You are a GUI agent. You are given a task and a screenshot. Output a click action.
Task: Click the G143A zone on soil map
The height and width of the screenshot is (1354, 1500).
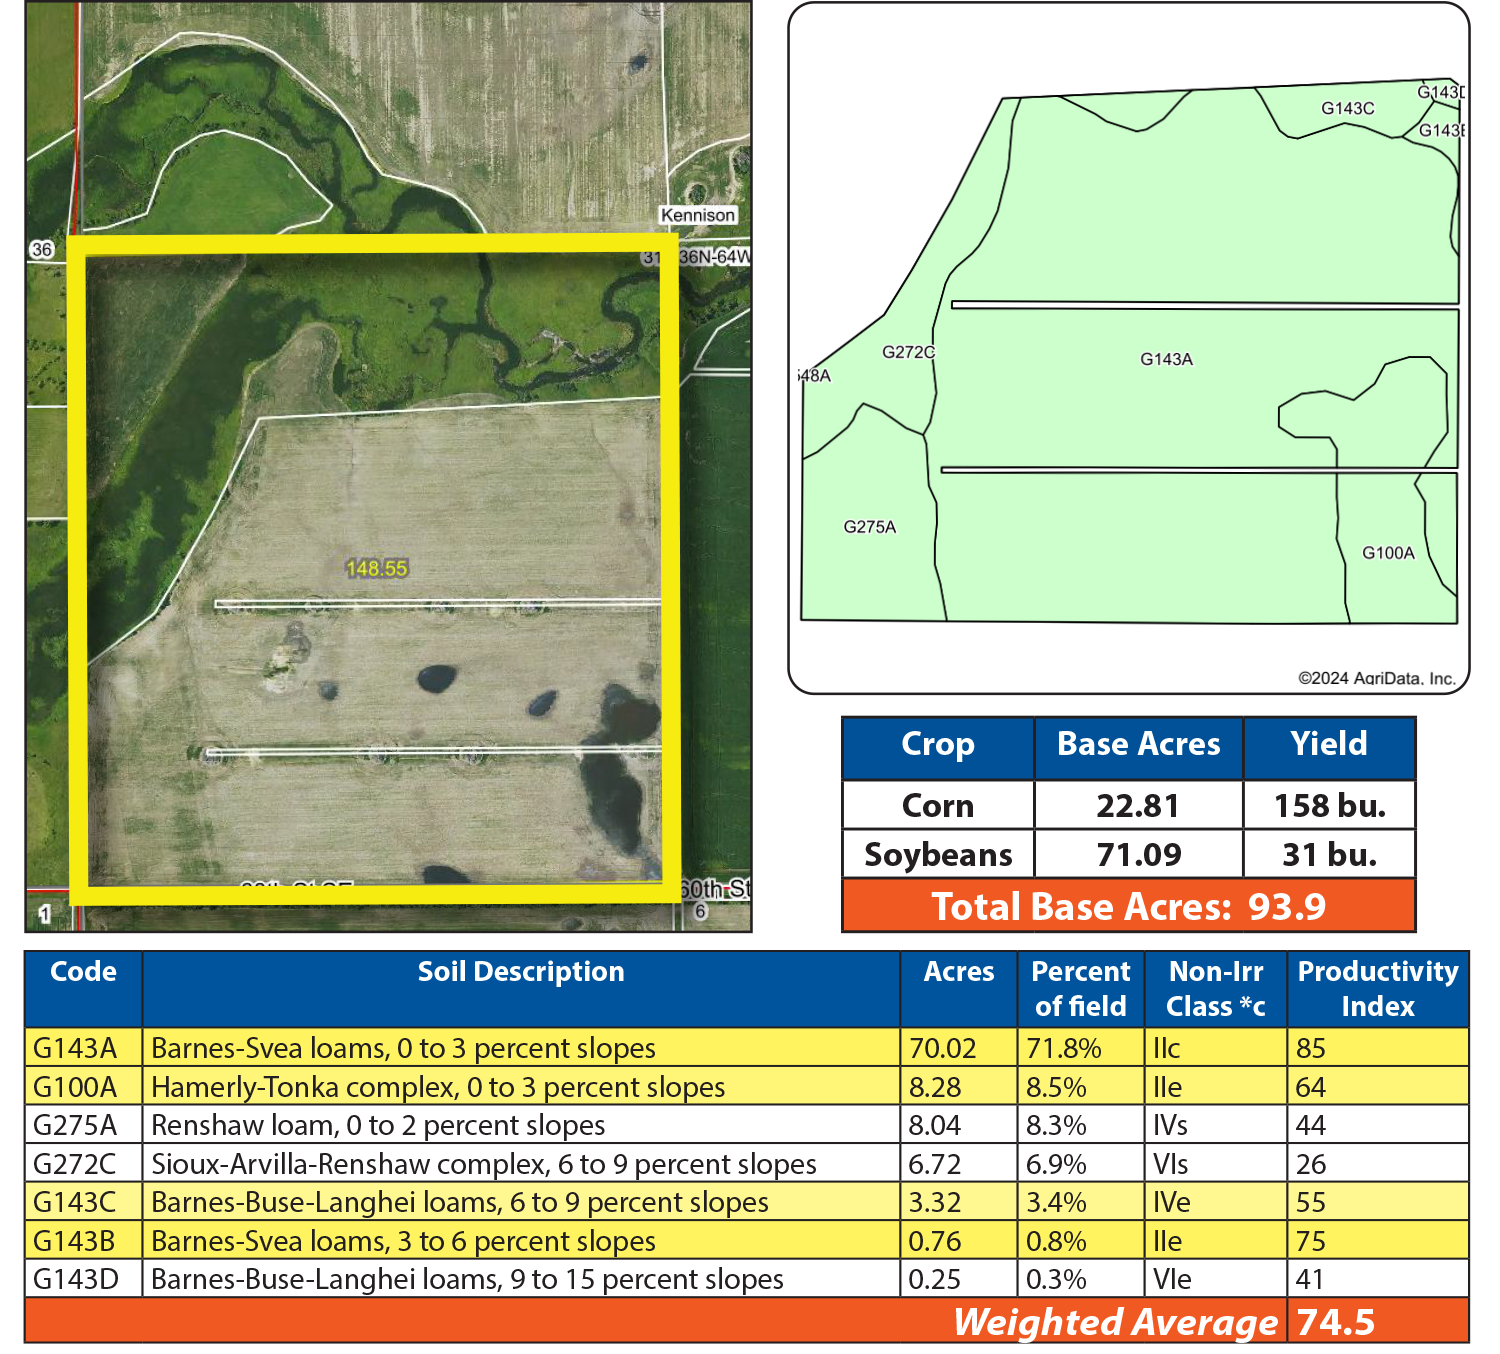[1166, 359]
